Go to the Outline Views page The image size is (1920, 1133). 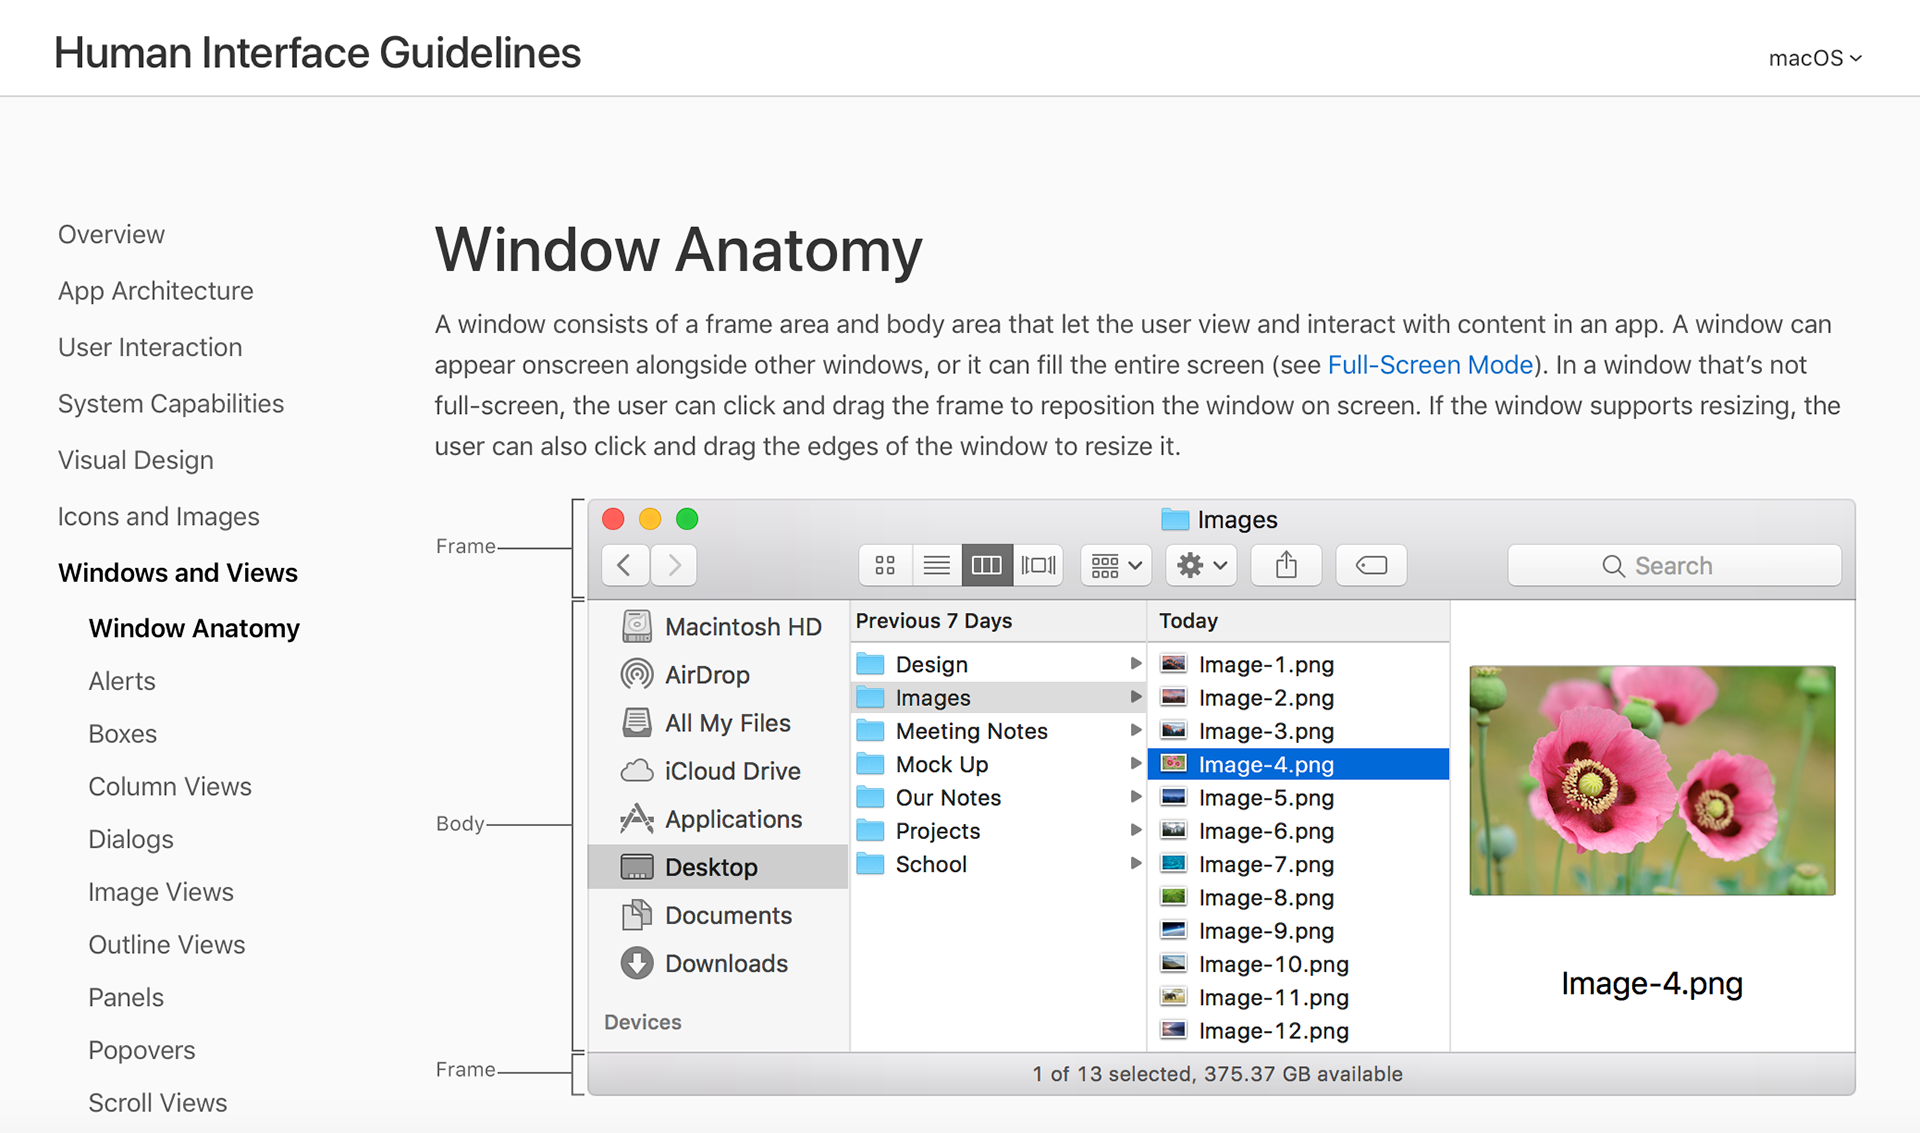pyautogui.click(x=167, y=945)
